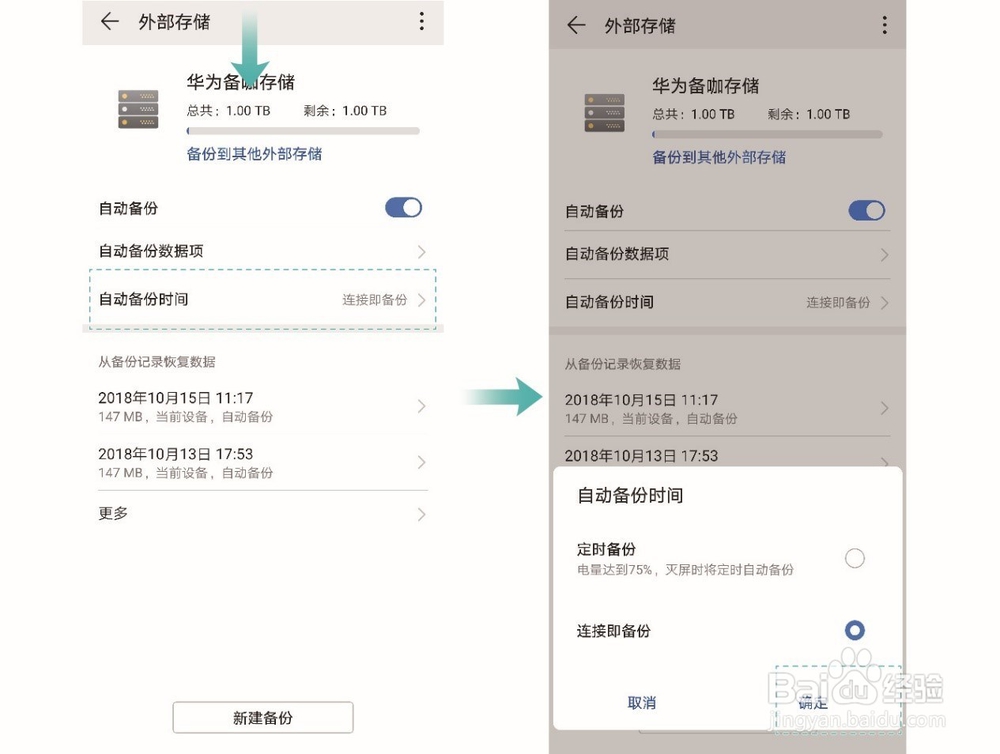Tap 从备份记录恢复数据 header on right screen
The width and height of the screenshot is (1000, 754).
point(622,364)
